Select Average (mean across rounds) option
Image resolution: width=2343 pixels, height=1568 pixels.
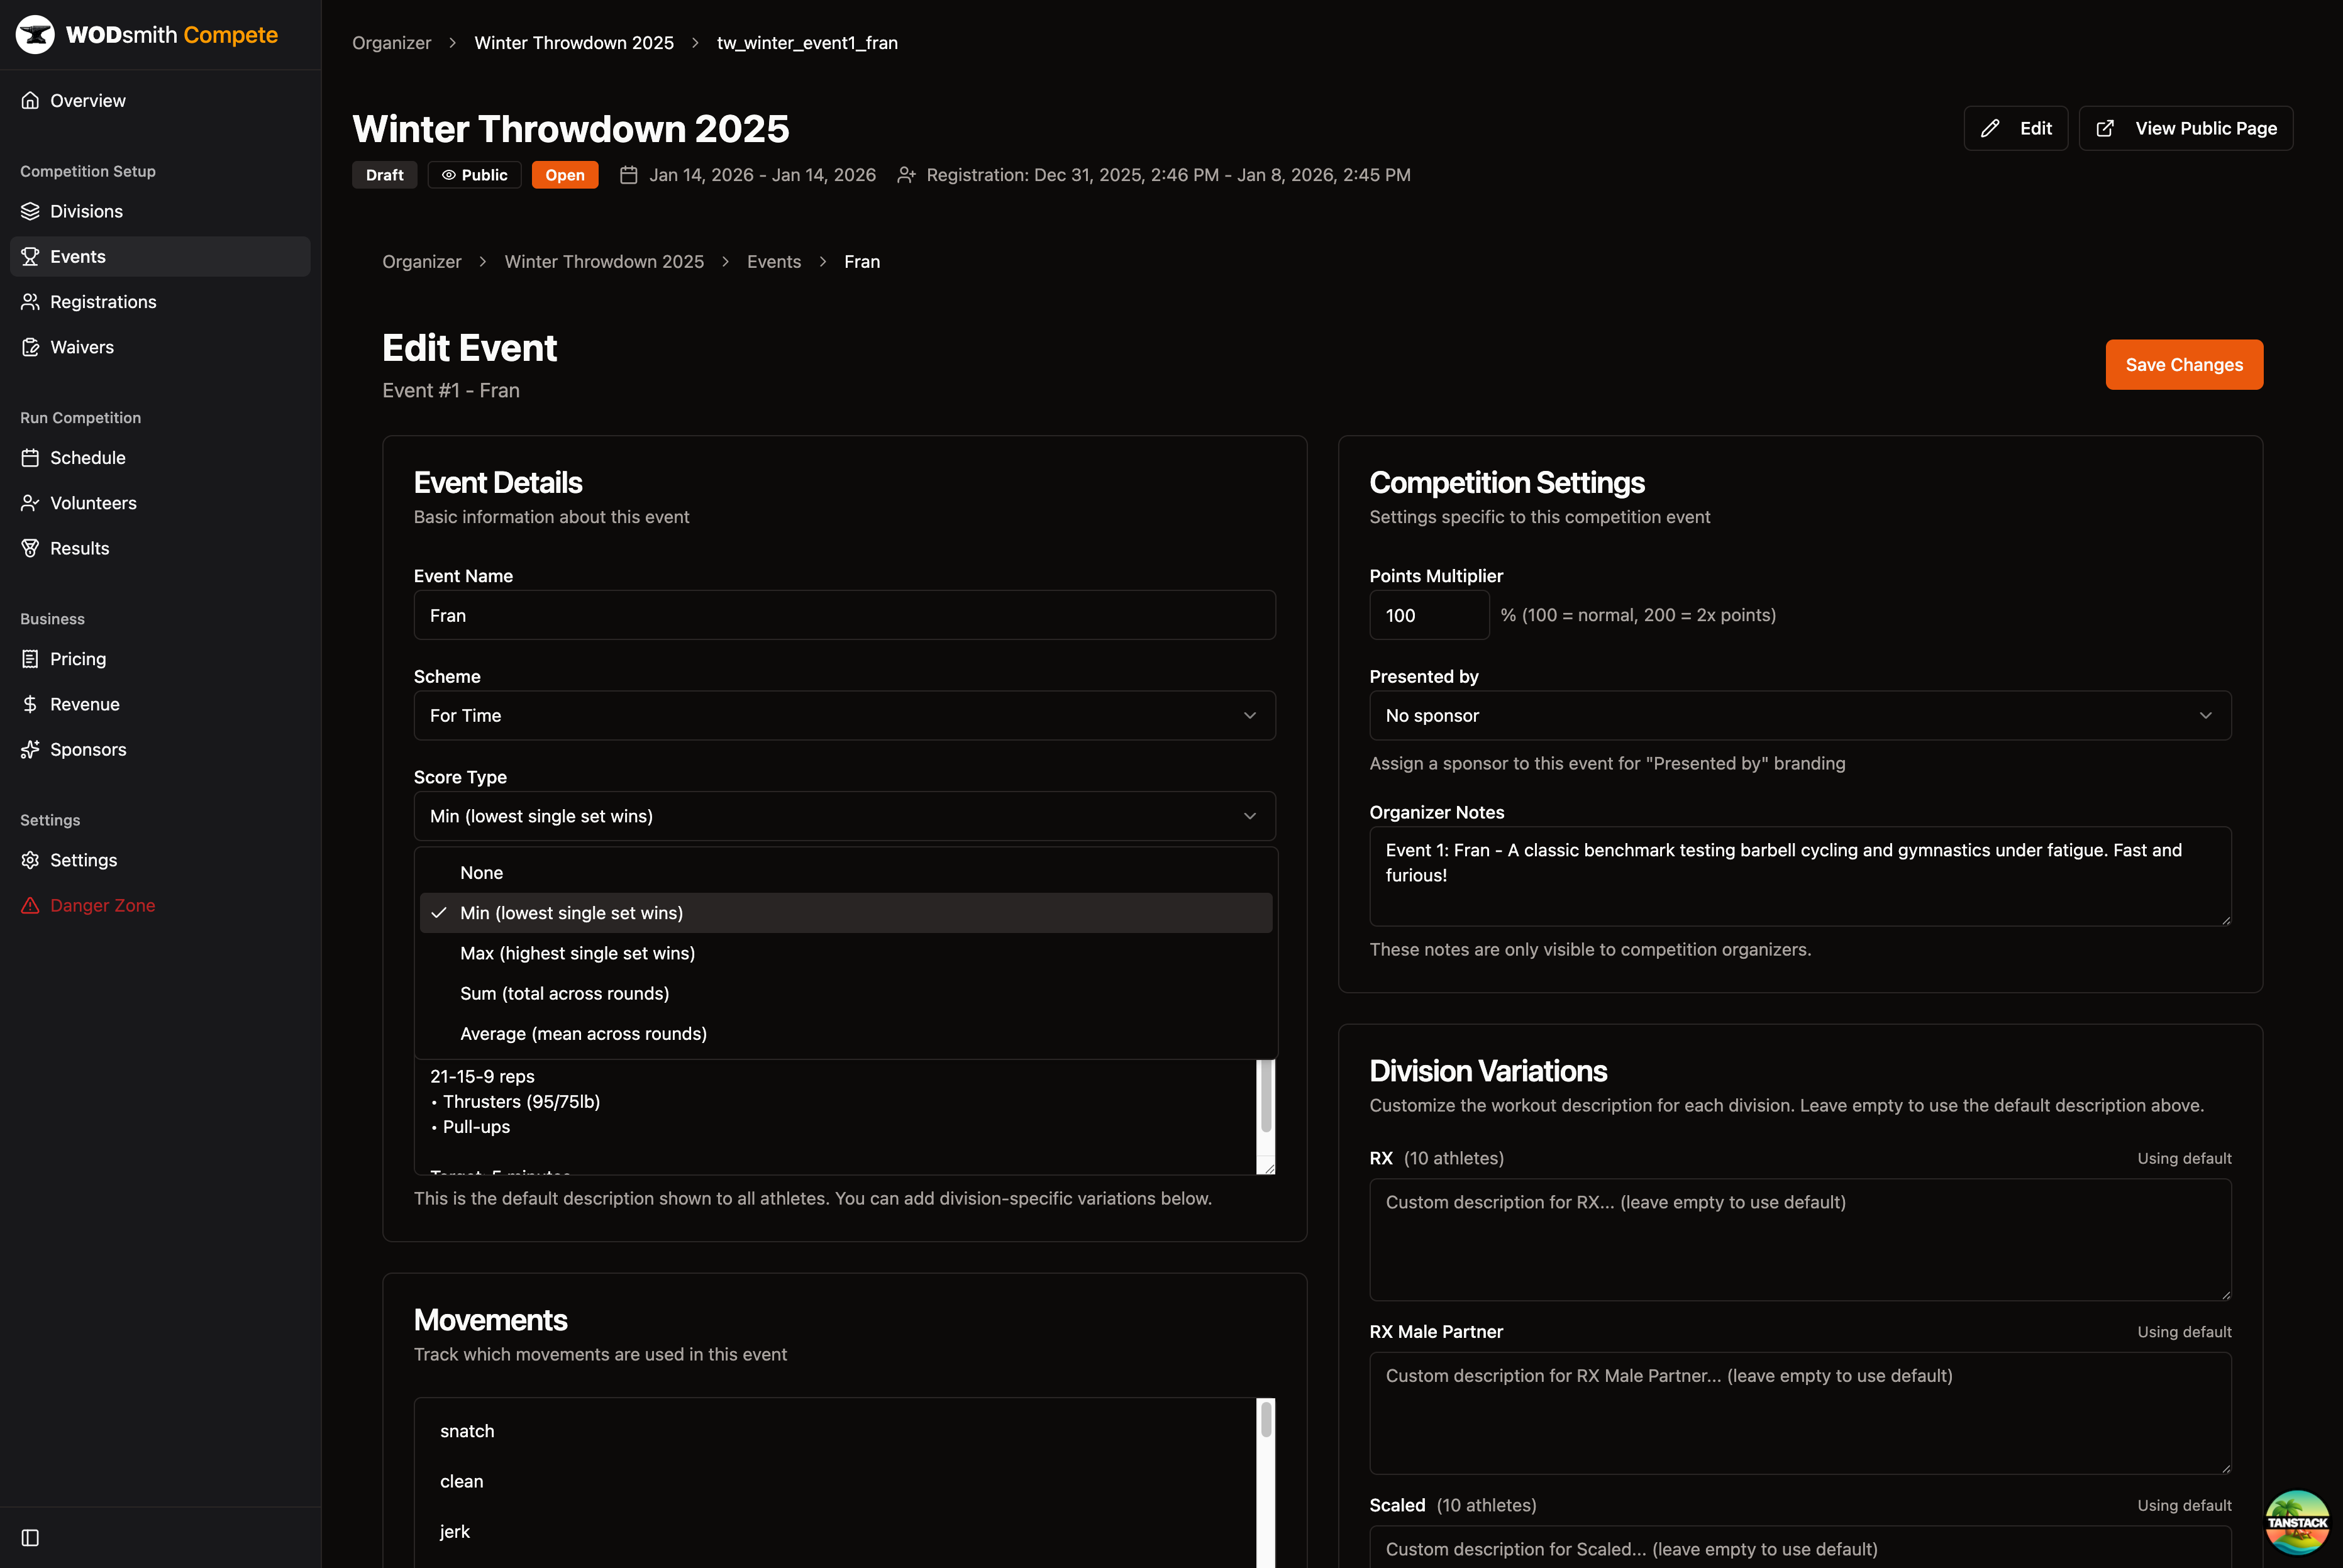tap(846, 1034)
